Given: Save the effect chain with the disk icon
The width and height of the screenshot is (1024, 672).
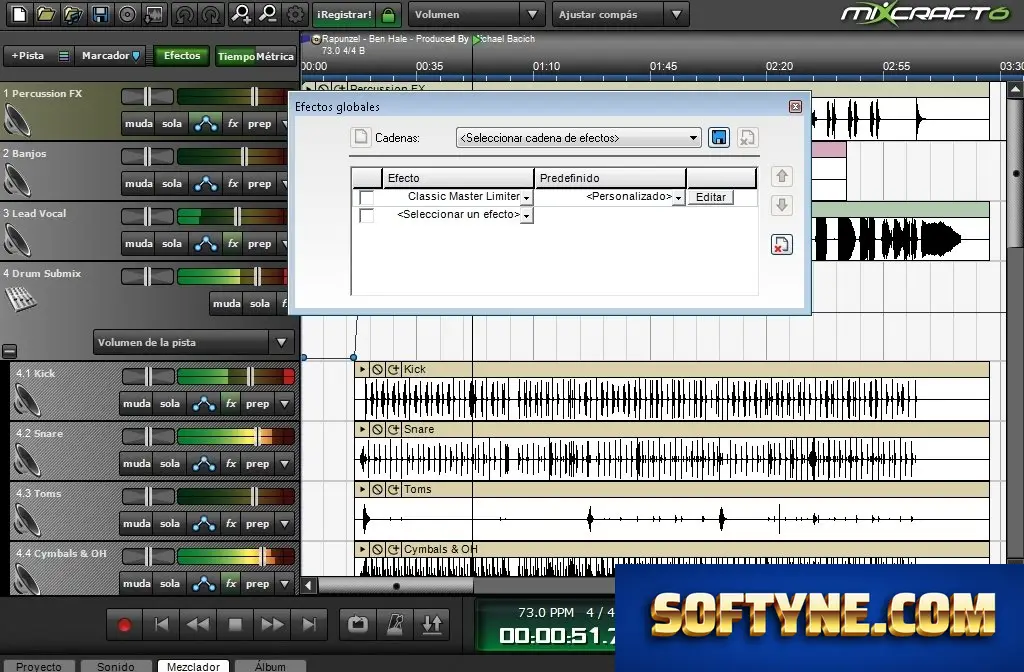Looking at the screenshot, I should (x=718, y=137).
